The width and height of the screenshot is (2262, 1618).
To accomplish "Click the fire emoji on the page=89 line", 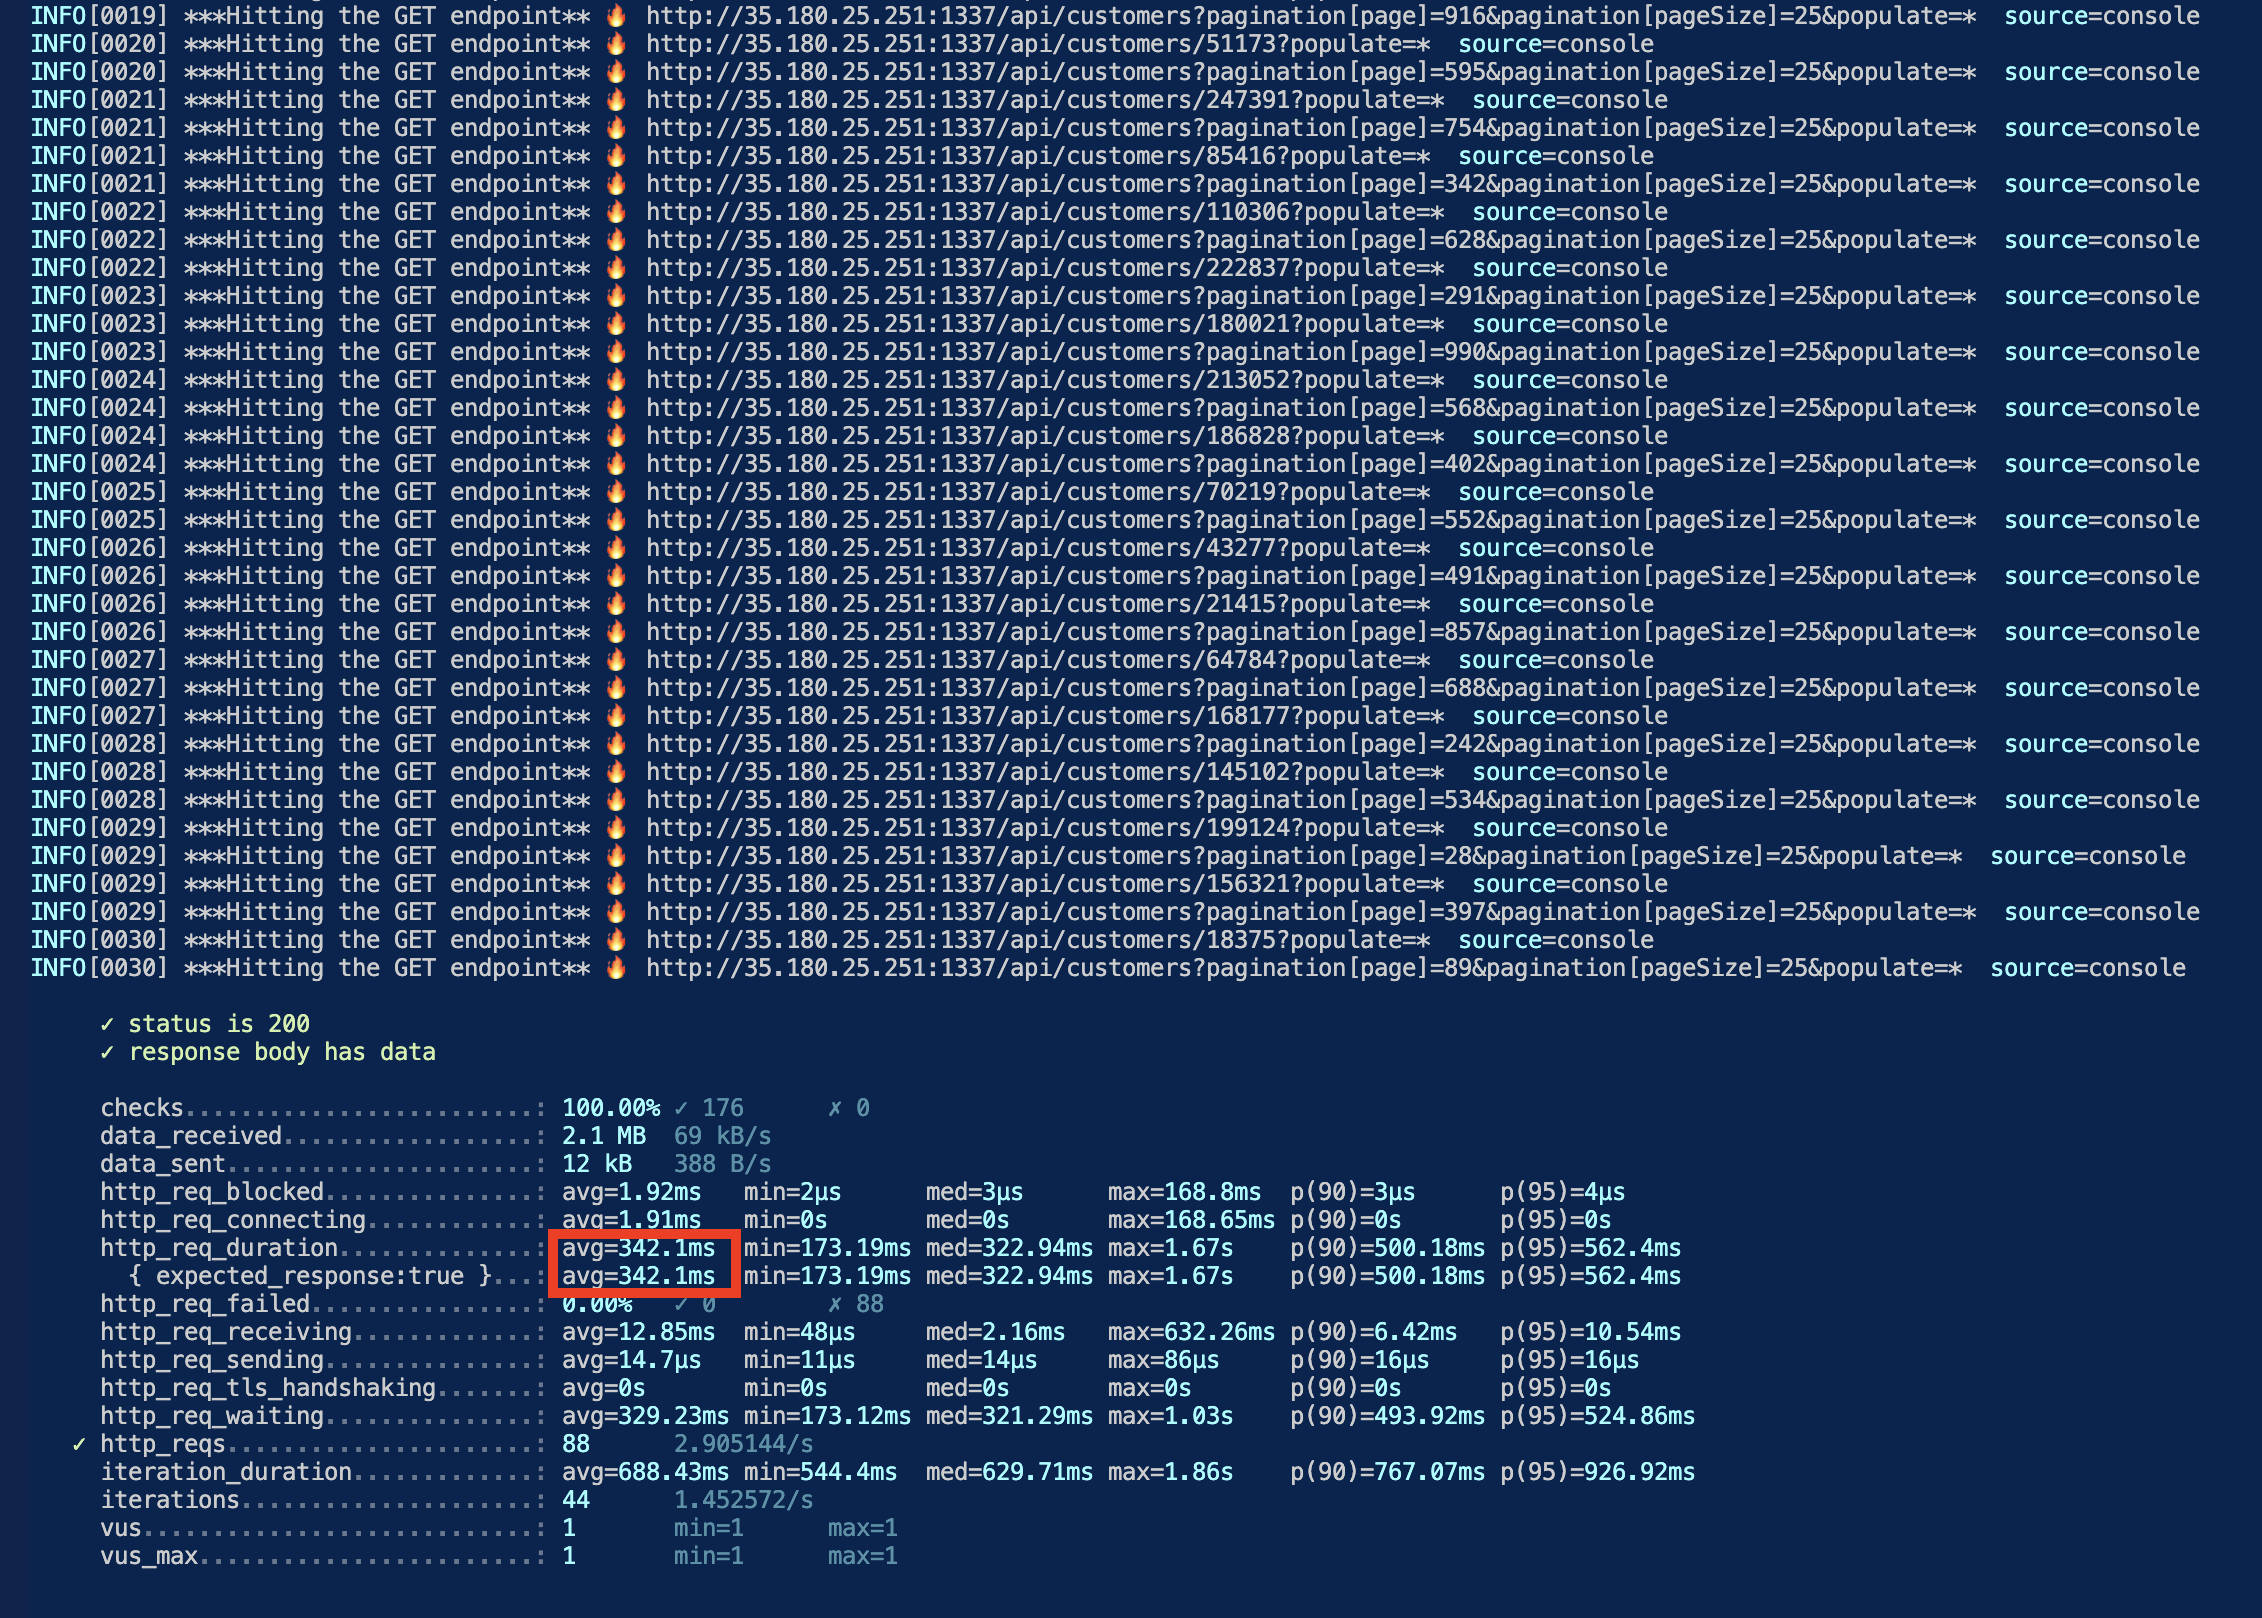I will point(617,968).
